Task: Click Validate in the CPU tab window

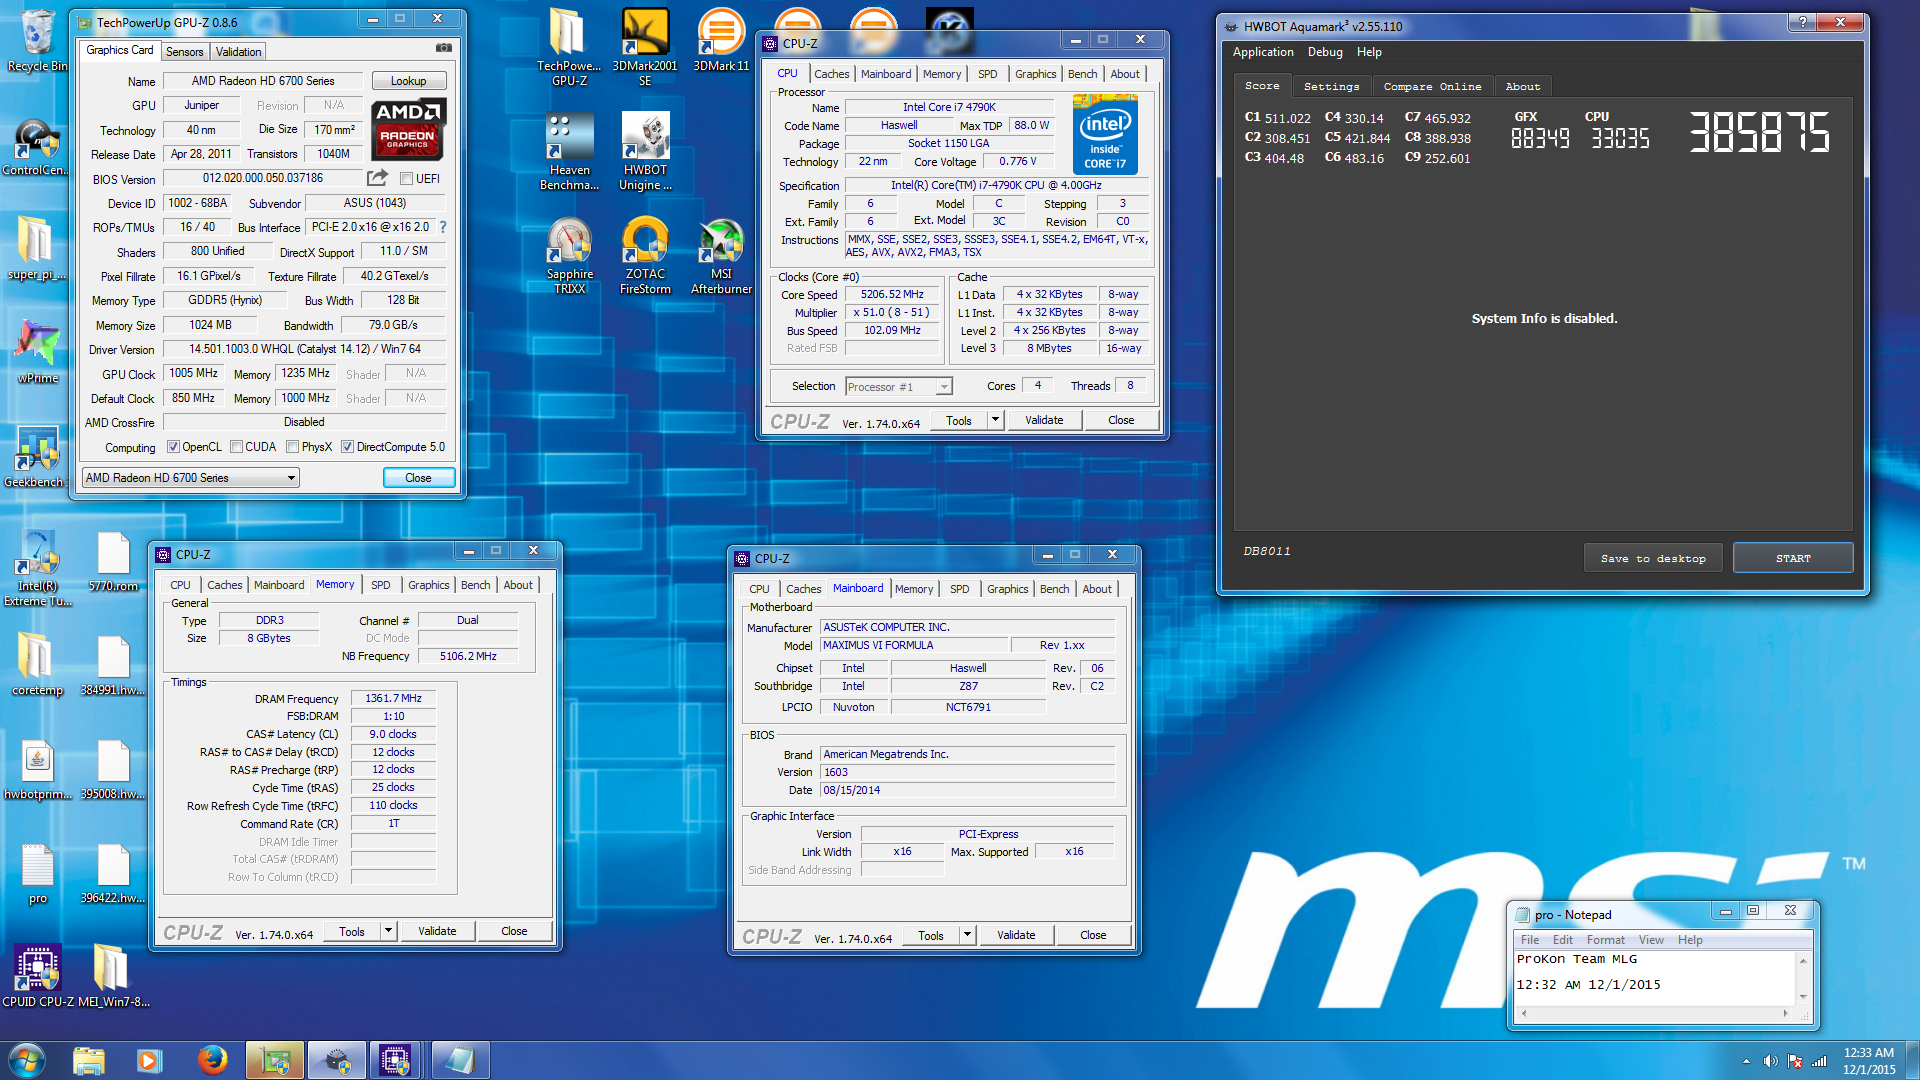Action: pyautogui.click(x=1044, y=420)
